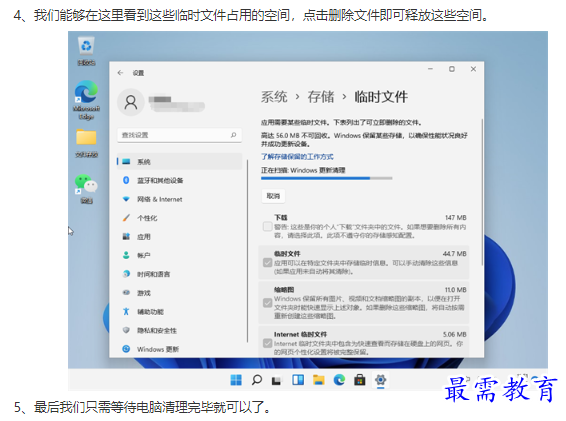The height and width of the screenshot is (421, 566).
Task: Open Edge from the taskbar
Action: (339, 380)
